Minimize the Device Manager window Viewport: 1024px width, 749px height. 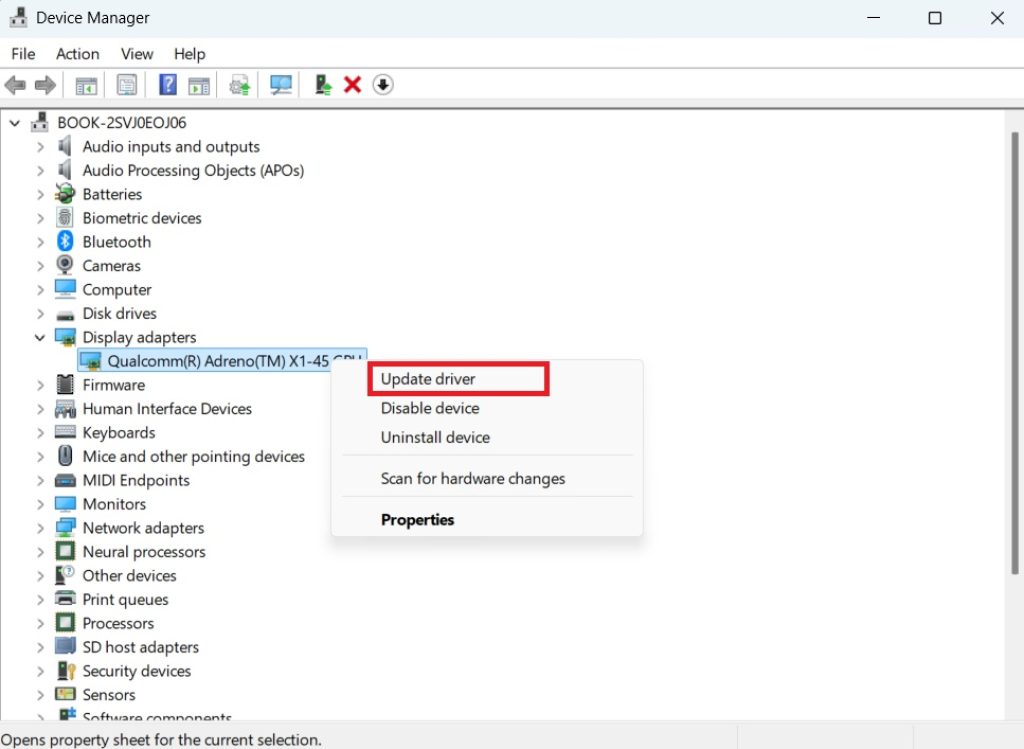(873, 18)
